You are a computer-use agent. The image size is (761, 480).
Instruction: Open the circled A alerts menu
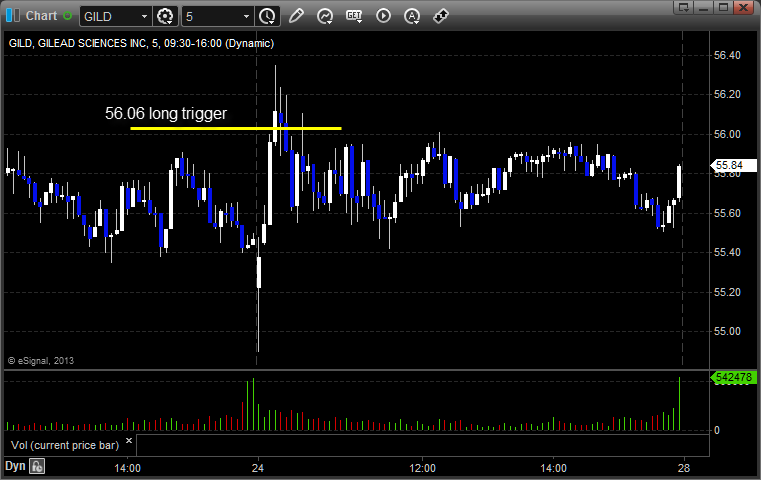click(412, 16)
